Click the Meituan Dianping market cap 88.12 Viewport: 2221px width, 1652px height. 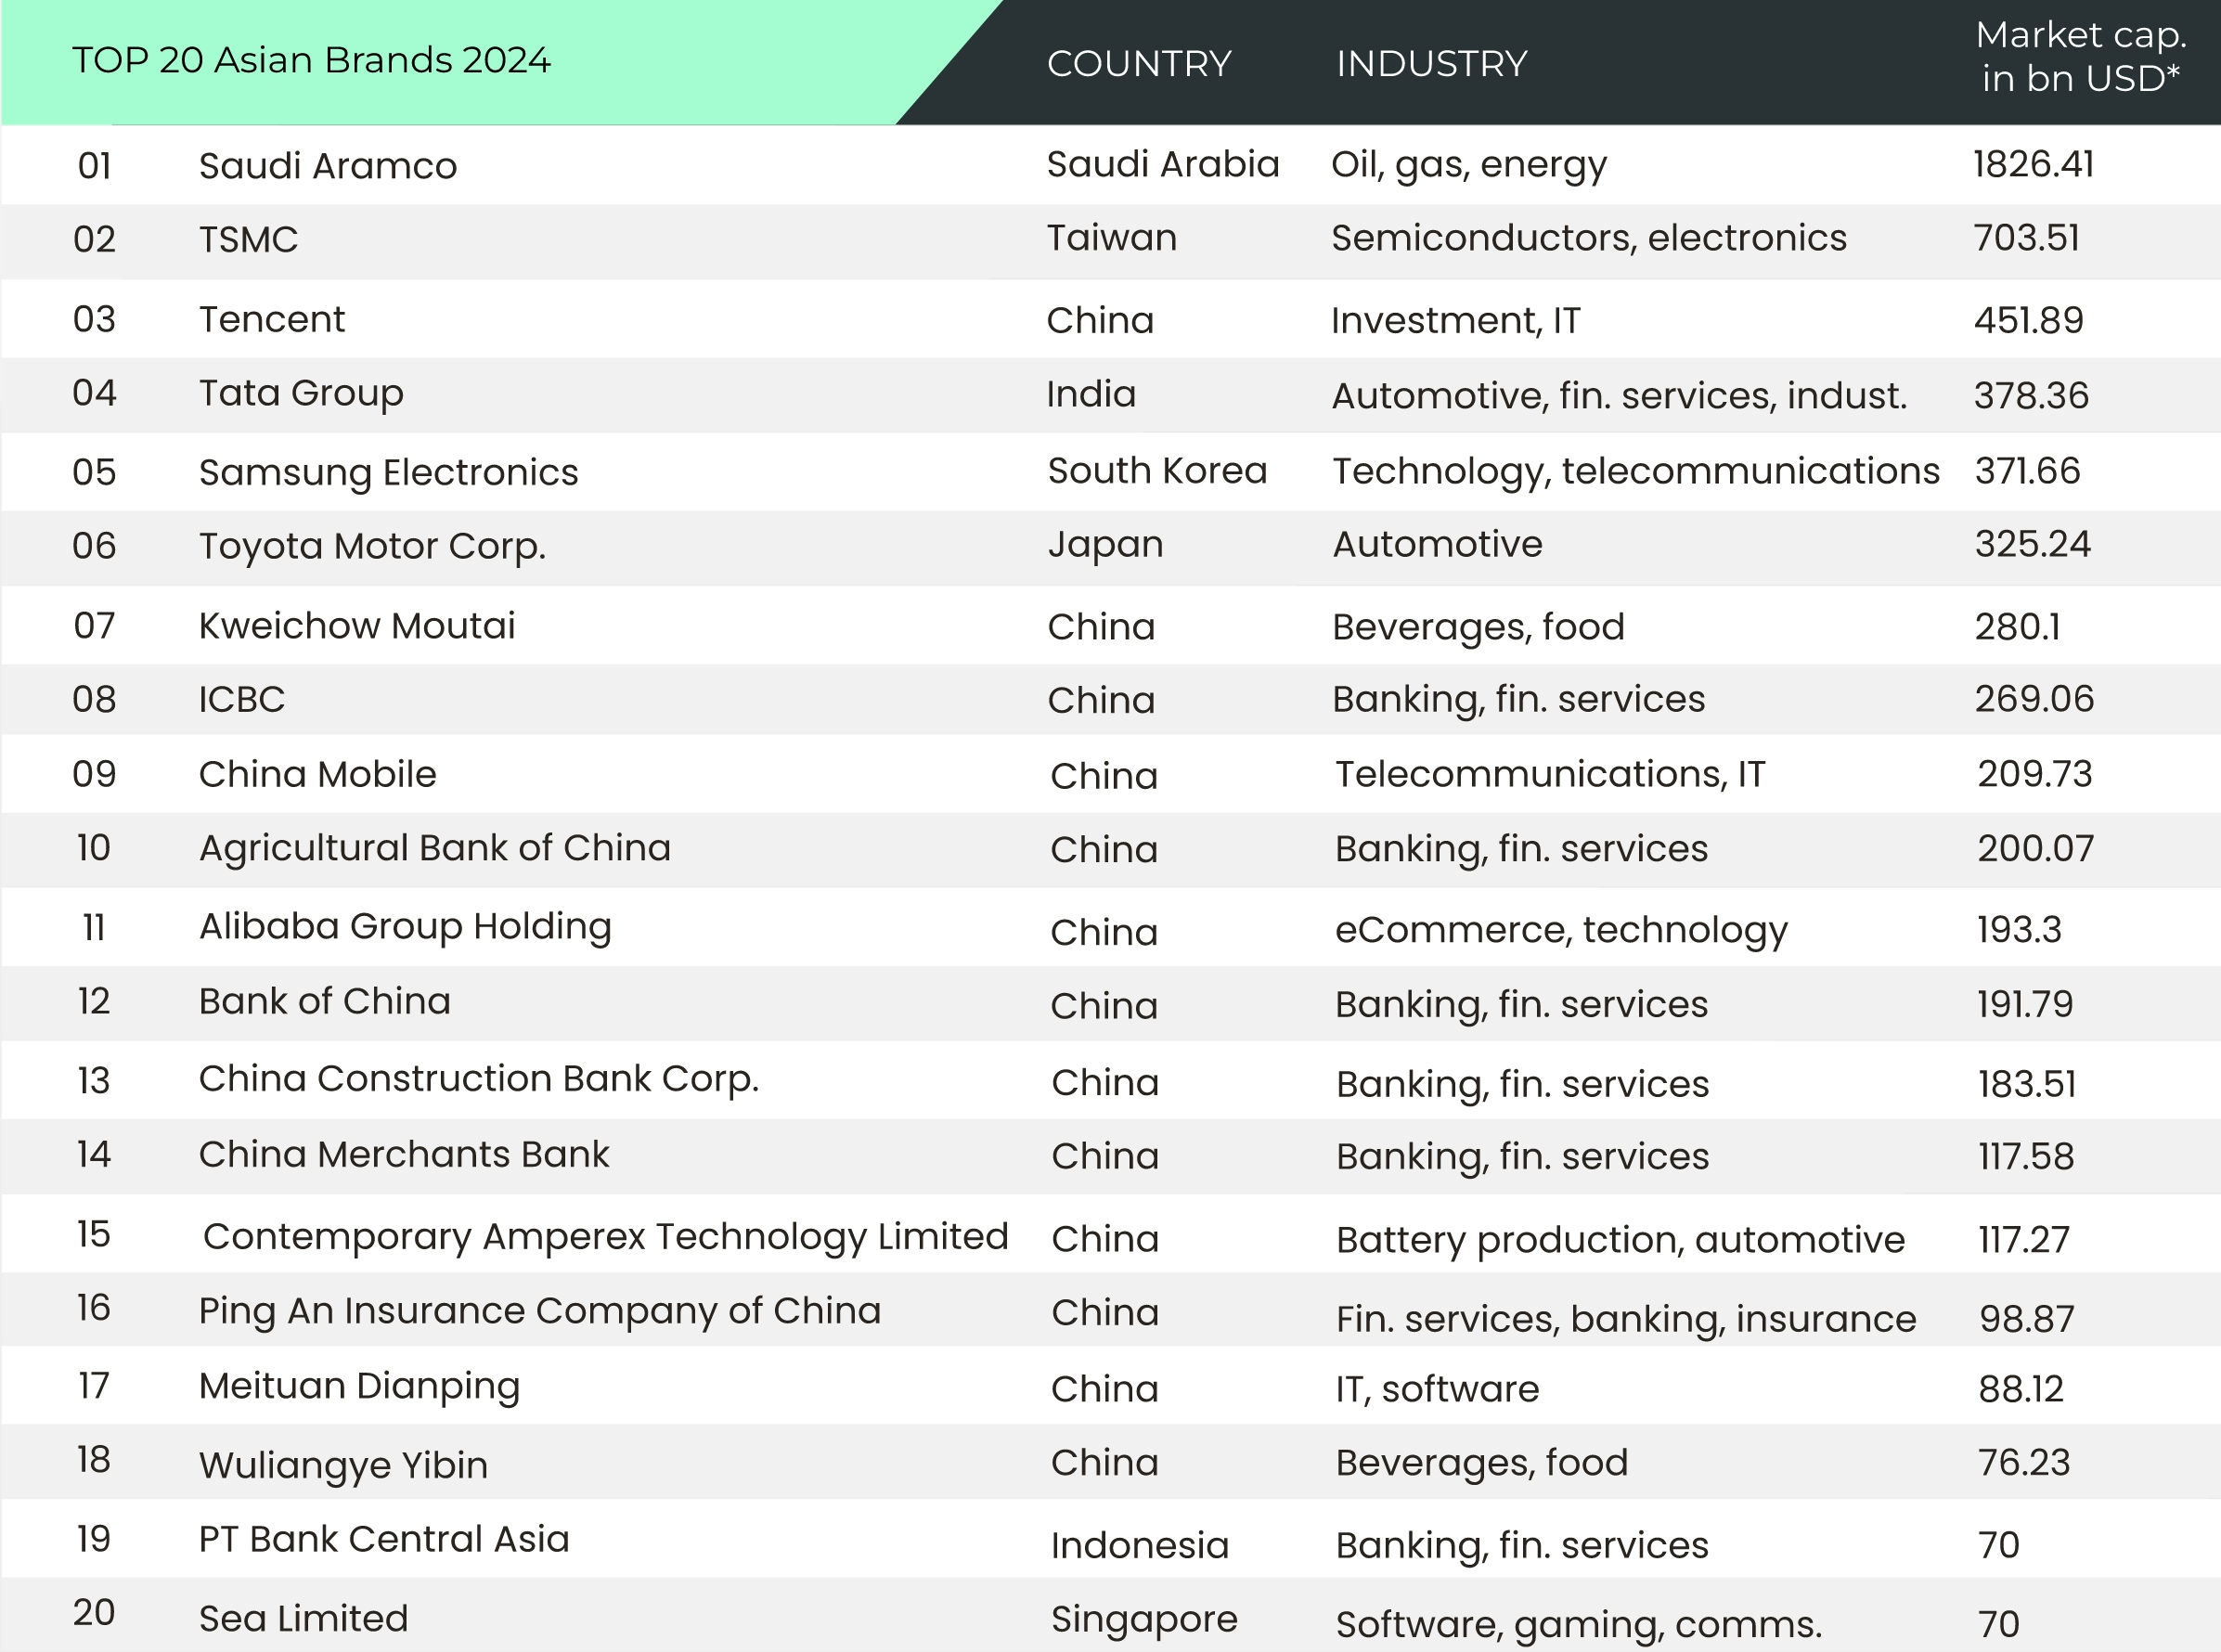[x=2021, y=1389]
